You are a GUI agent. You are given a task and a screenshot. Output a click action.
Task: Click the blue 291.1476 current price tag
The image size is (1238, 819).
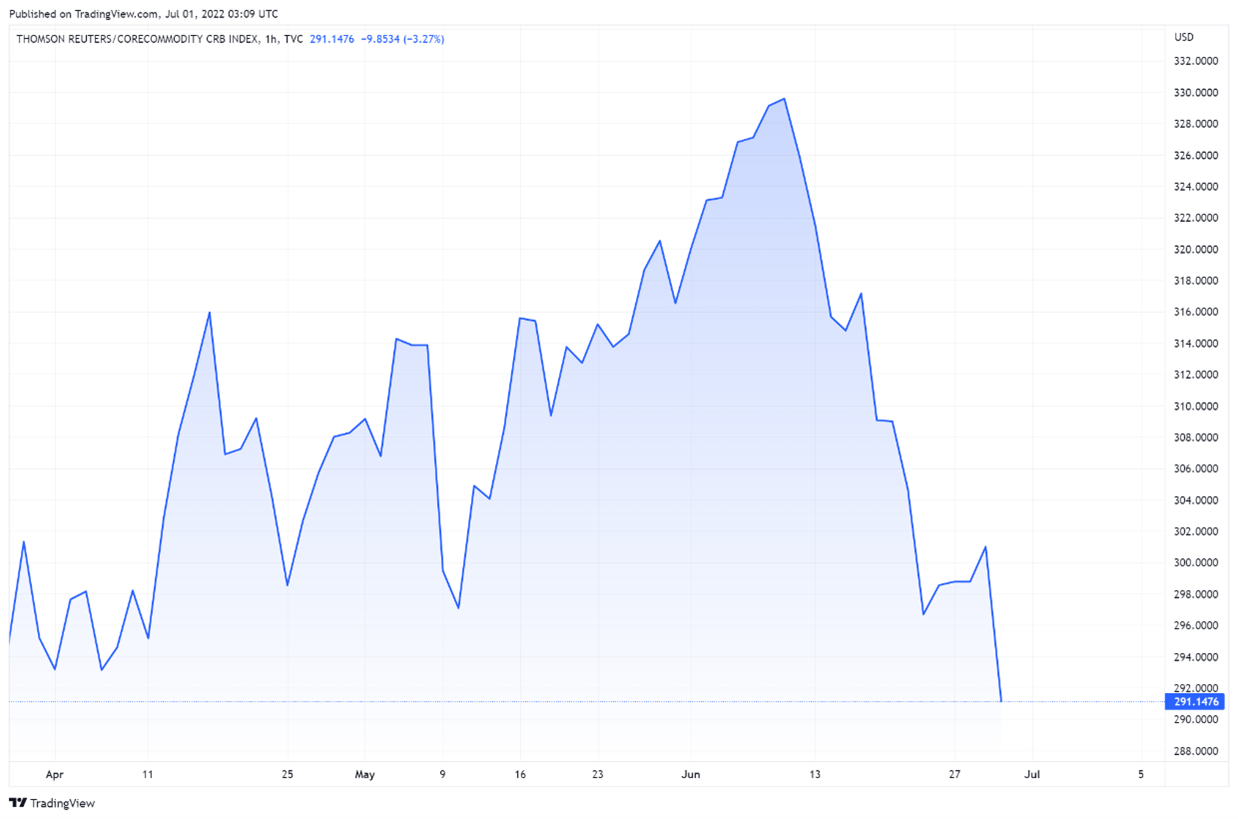click(x=1194, y=702)
